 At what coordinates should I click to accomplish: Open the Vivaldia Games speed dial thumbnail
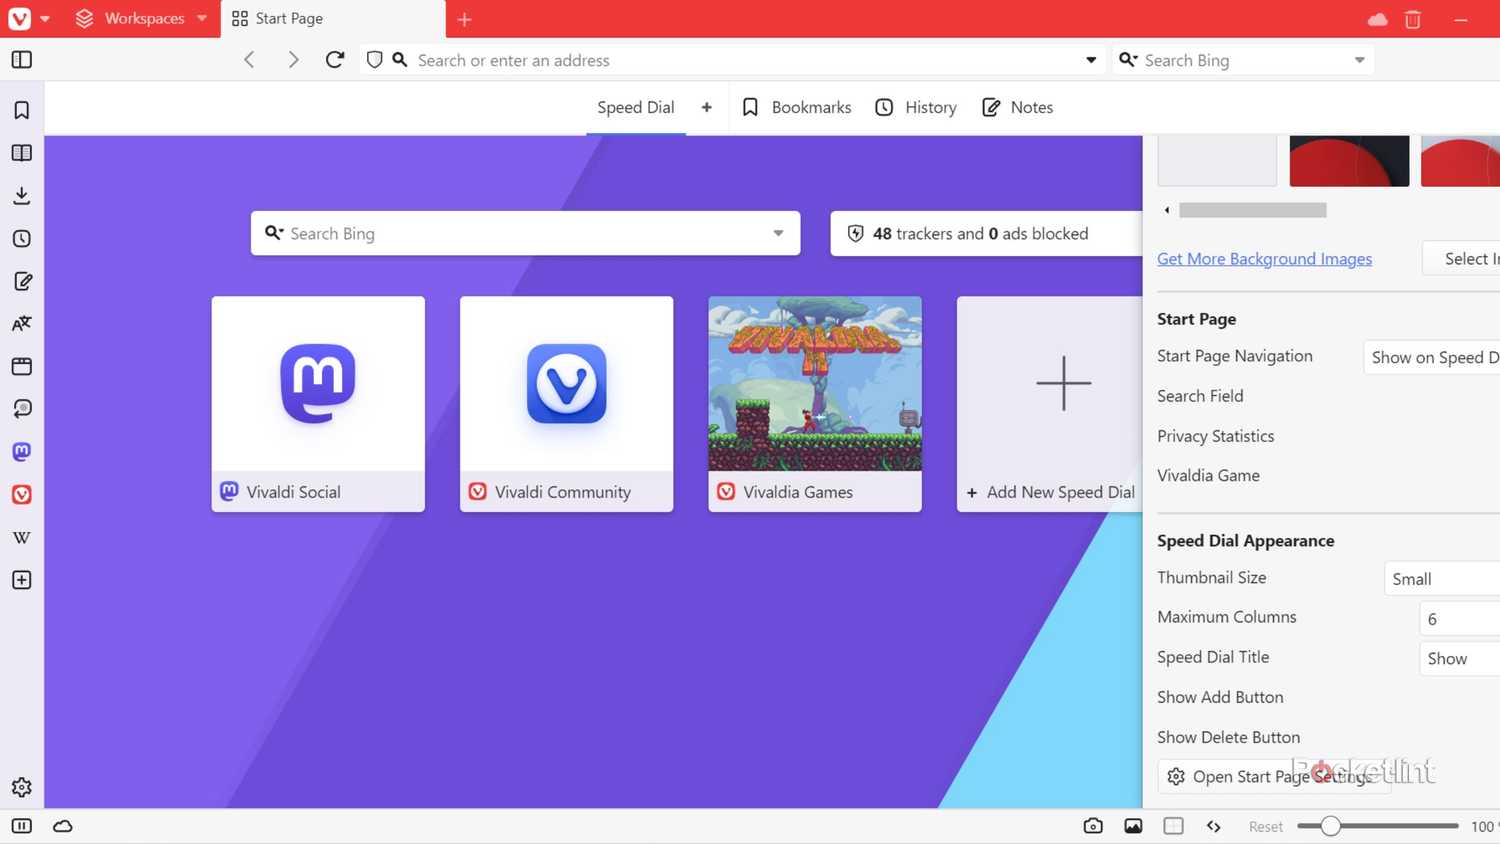[x=814, y=384]
